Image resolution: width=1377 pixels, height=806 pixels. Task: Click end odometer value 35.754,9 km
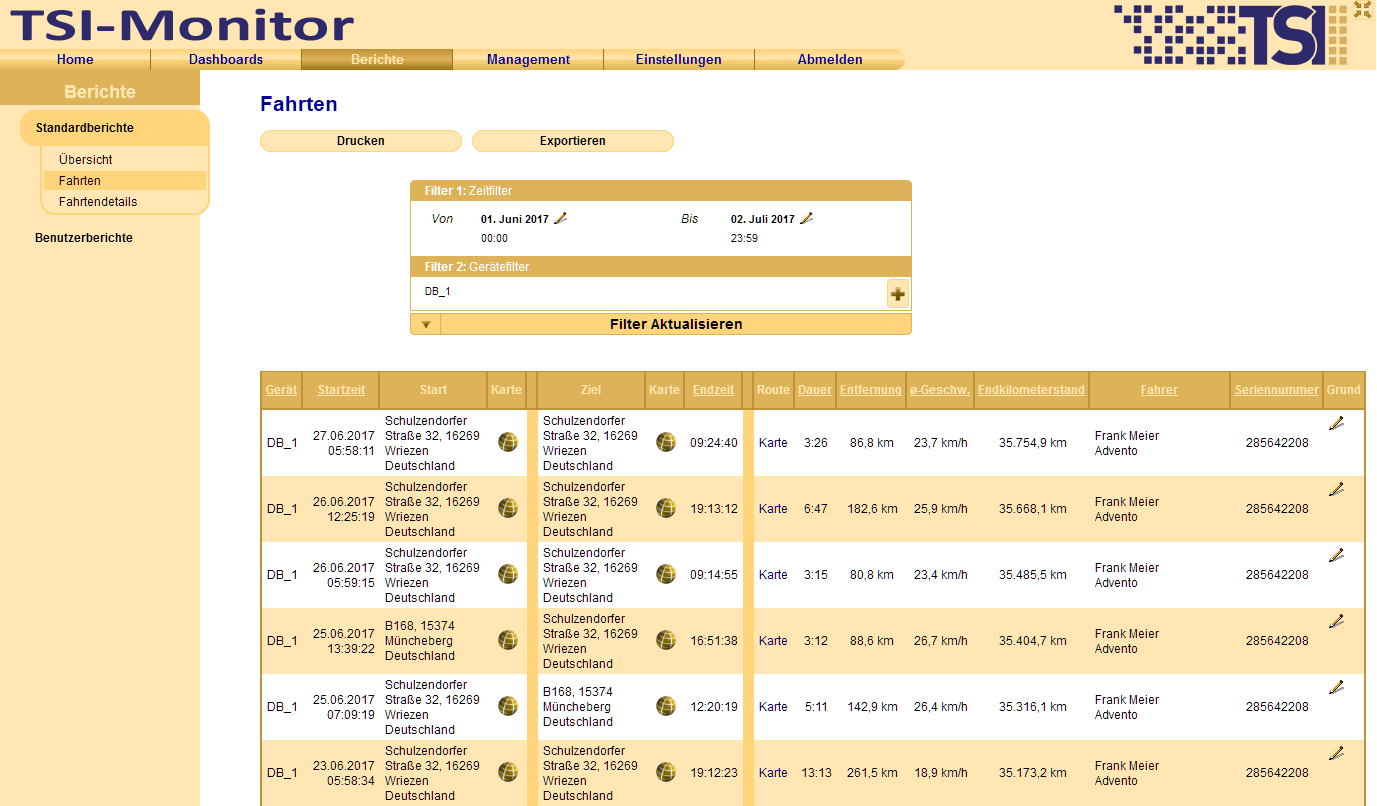pyautogui.click(x=1033, y=443)
